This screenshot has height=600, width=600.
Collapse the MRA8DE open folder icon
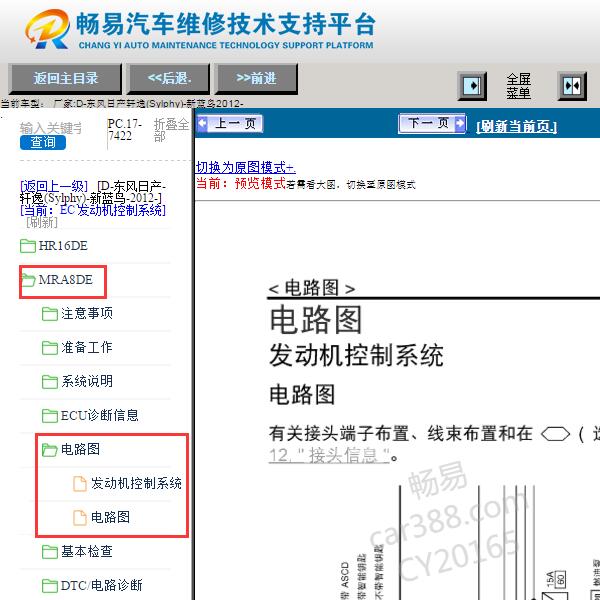28,280
